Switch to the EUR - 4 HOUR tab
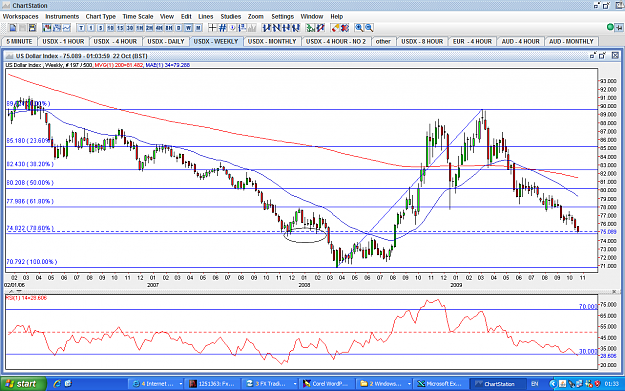Image resolution: width=625 pixels, height=391 pixels. tap(472, 41)
